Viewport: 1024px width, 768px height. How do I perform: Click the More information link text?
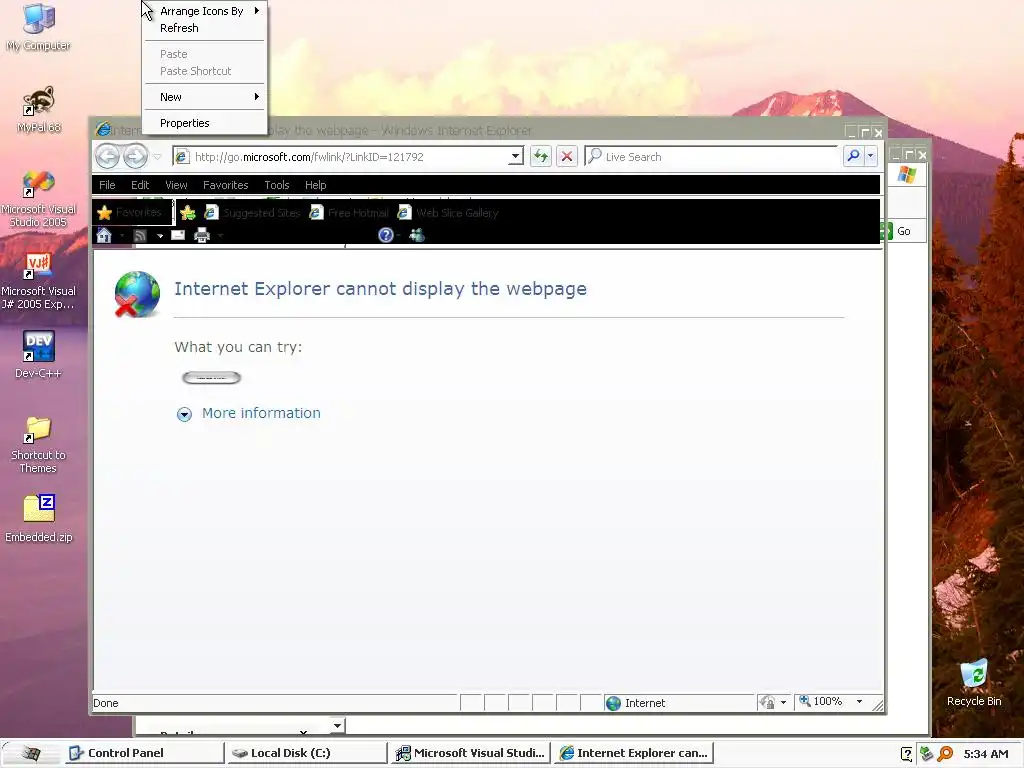pyautogui.click(x=261, y=413)
